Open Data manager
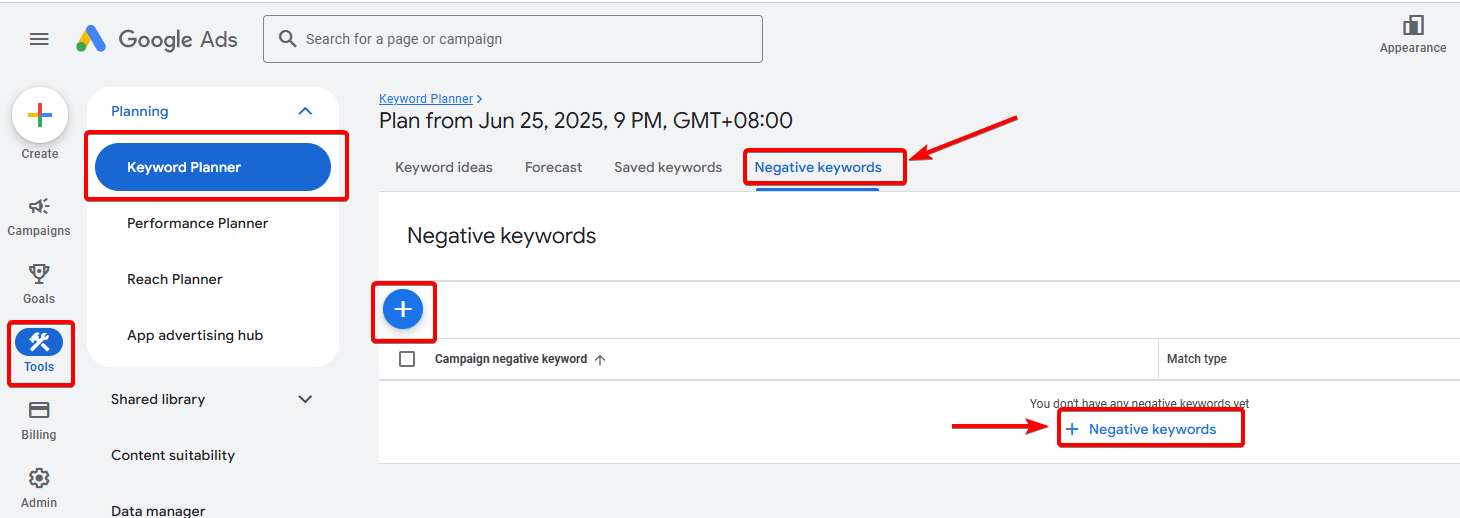The width and height of the screenshot is (1460, 518). 158,510
